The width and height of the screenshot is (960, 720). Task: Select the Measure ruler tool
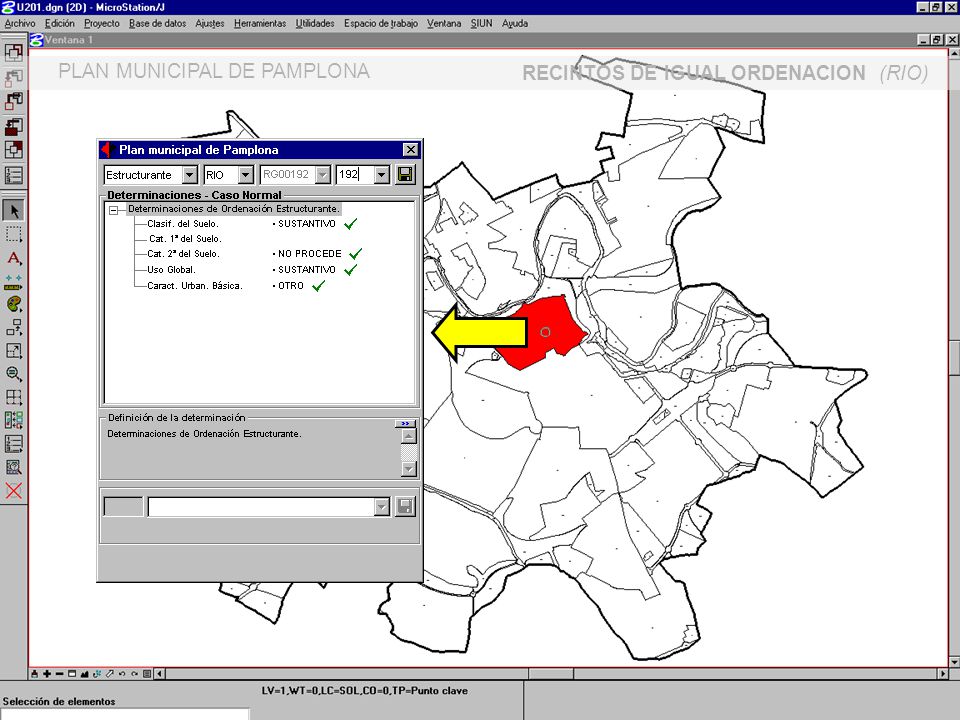13,282
